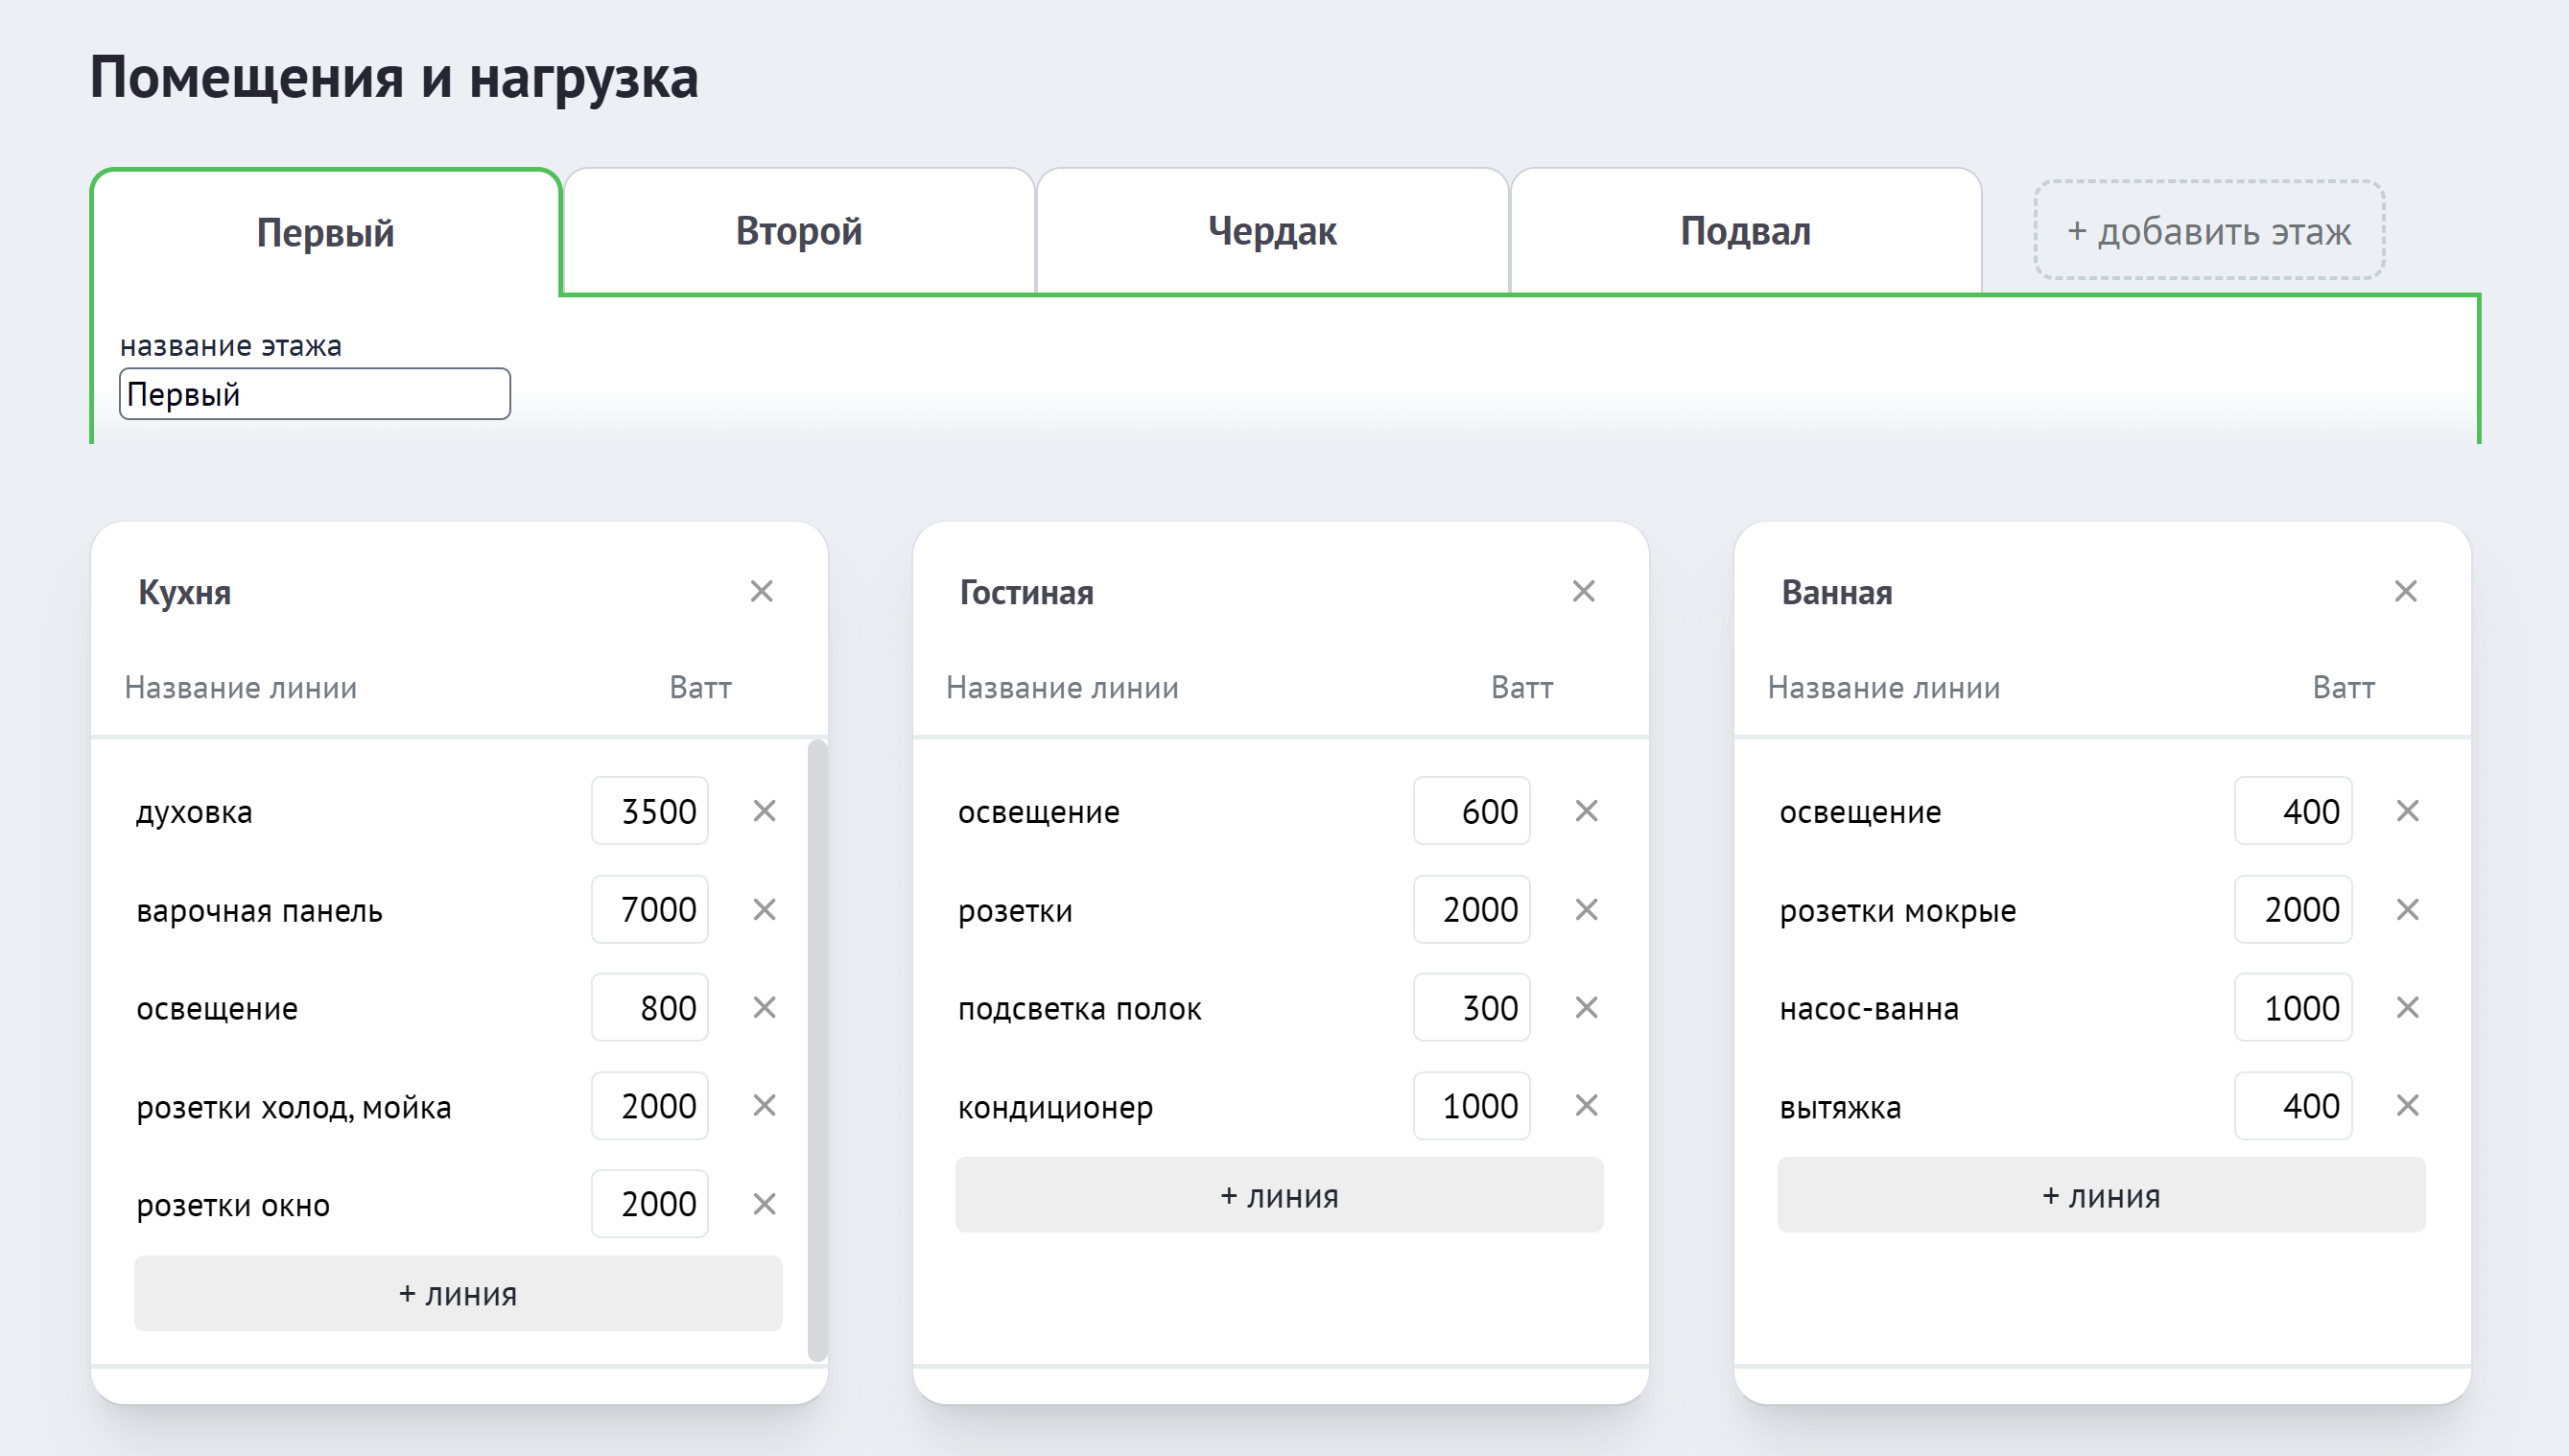Edit the название этажа field
The width and height of the screenshot is (2569, 1456).
tap(315, 394)
